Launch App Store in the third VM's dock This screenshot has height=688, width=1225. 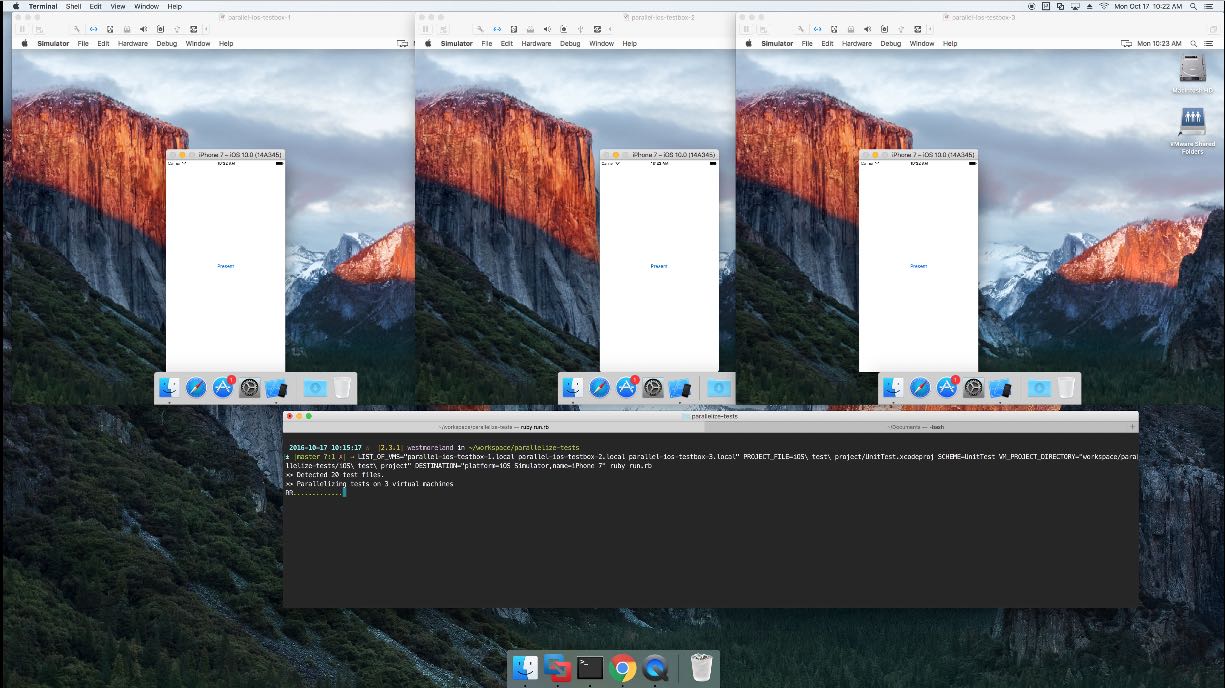946,388
